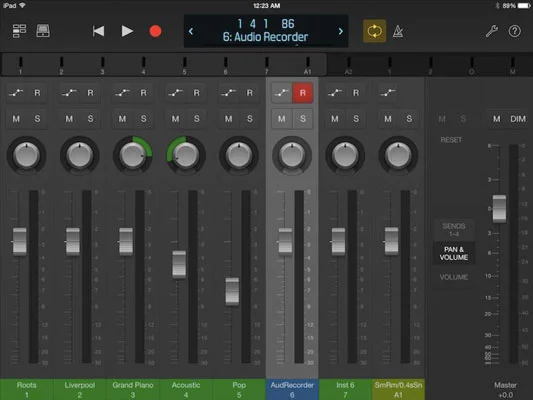Tap the battery indicator in status bar

point(523,6)
